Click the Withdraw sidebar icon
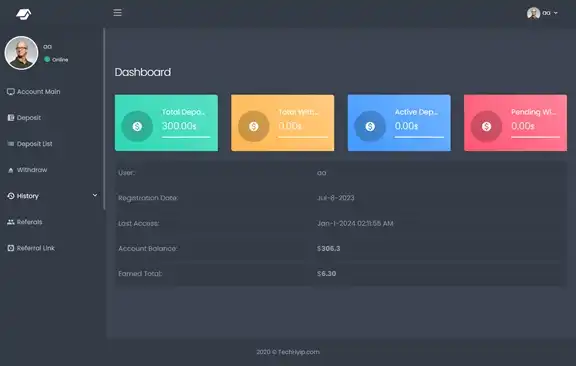 coord(11,170)
